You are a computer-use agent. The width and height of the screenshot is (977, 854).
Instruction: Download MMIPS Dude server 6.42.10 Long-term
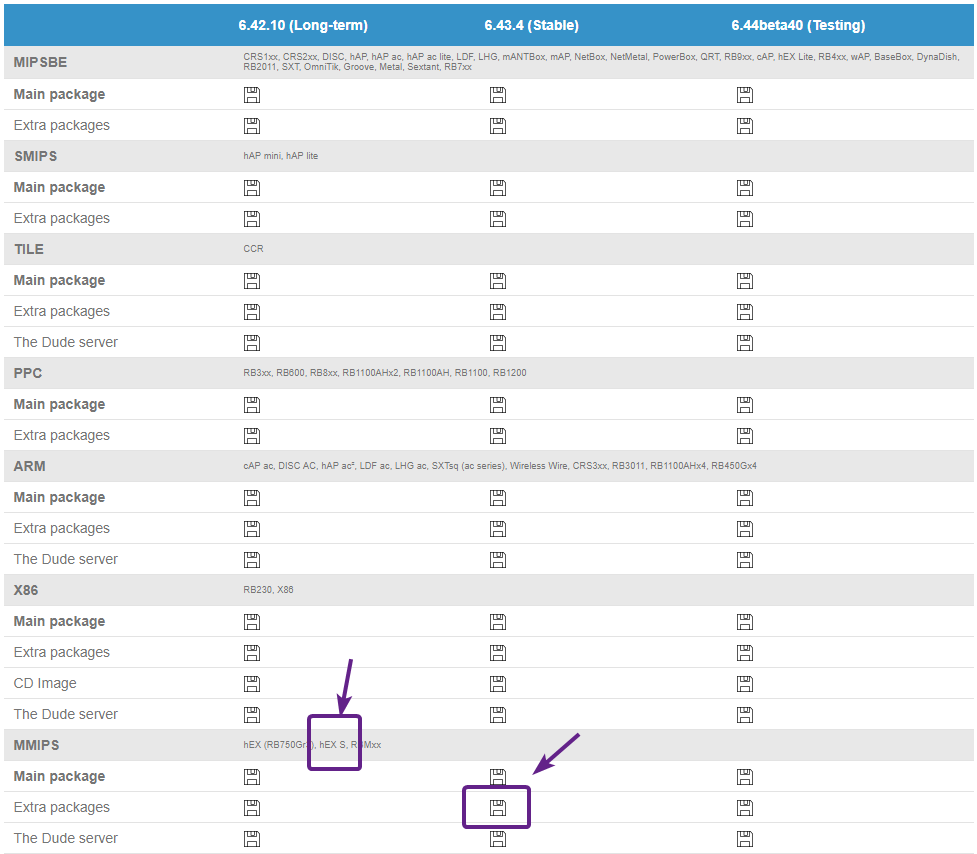click(x=252, y=839)
